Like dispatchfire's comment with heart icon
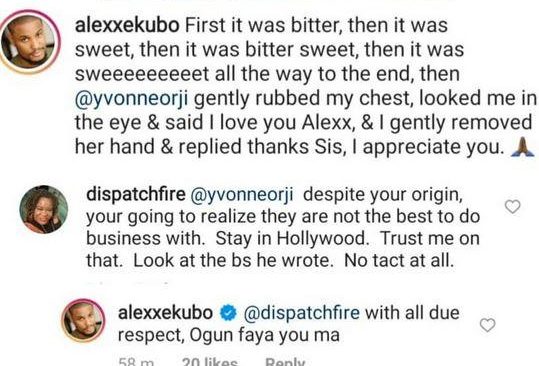The image size is (539, 366). 513,207
